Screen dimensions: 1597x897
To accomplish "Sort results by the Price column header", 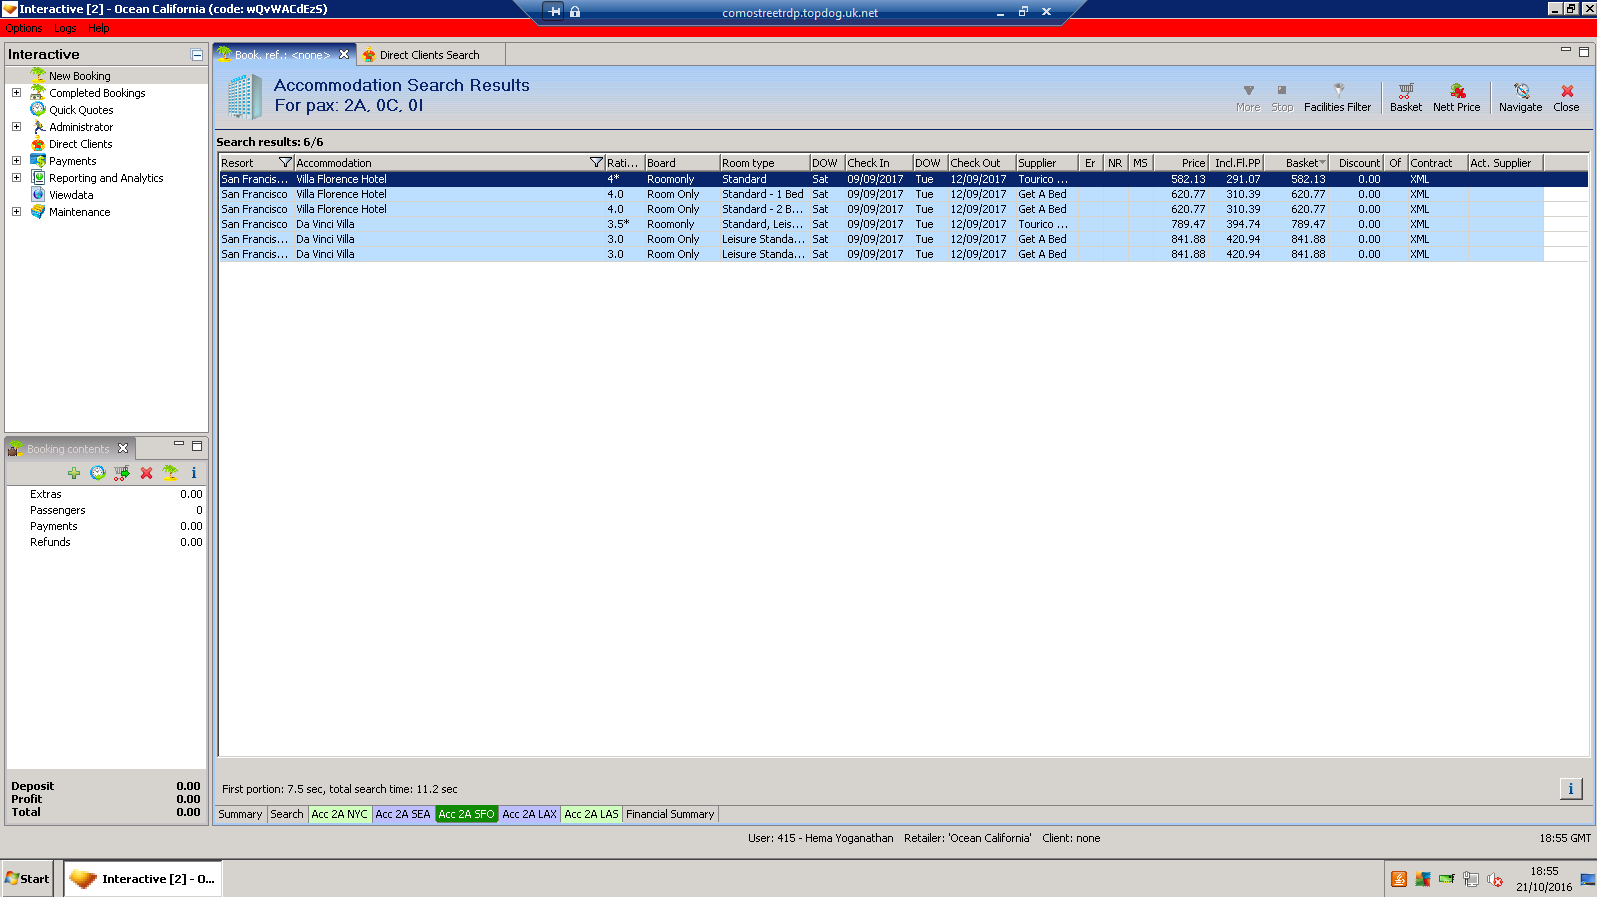I will pos(1182,163).
